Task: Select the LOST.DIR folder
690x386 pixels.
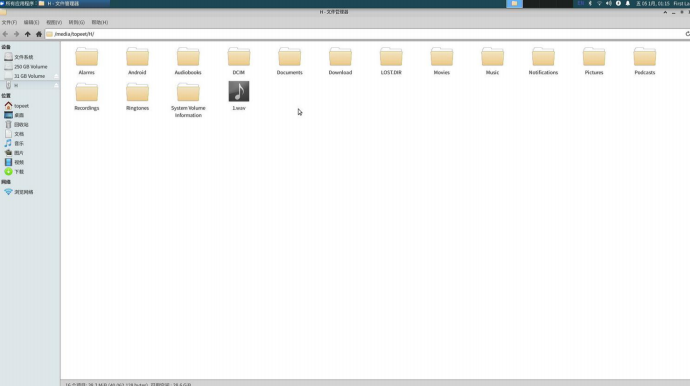Action: pyautogui.click(x=391, y=61)
